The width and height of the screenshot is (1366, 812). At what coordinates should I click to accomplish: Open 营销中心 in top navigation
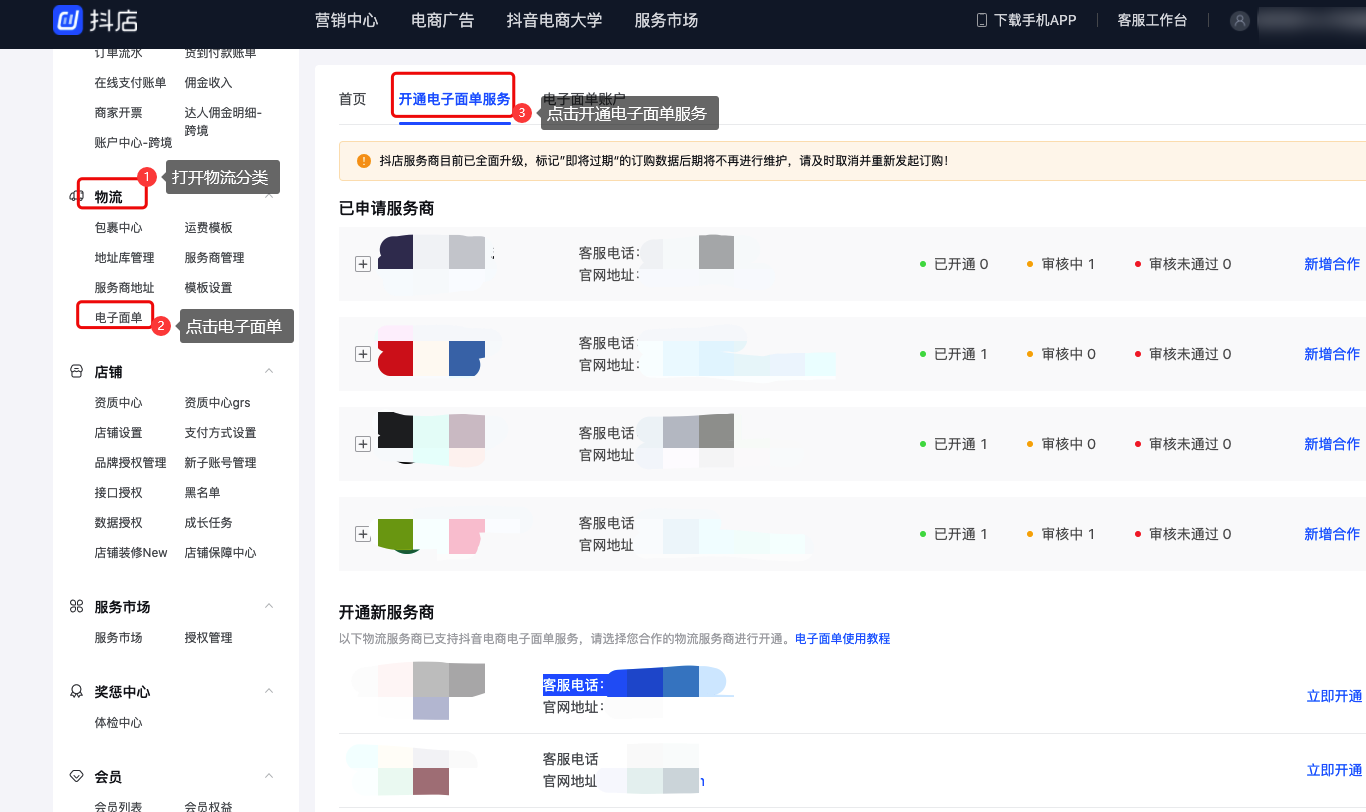click(x=346, y=20)
